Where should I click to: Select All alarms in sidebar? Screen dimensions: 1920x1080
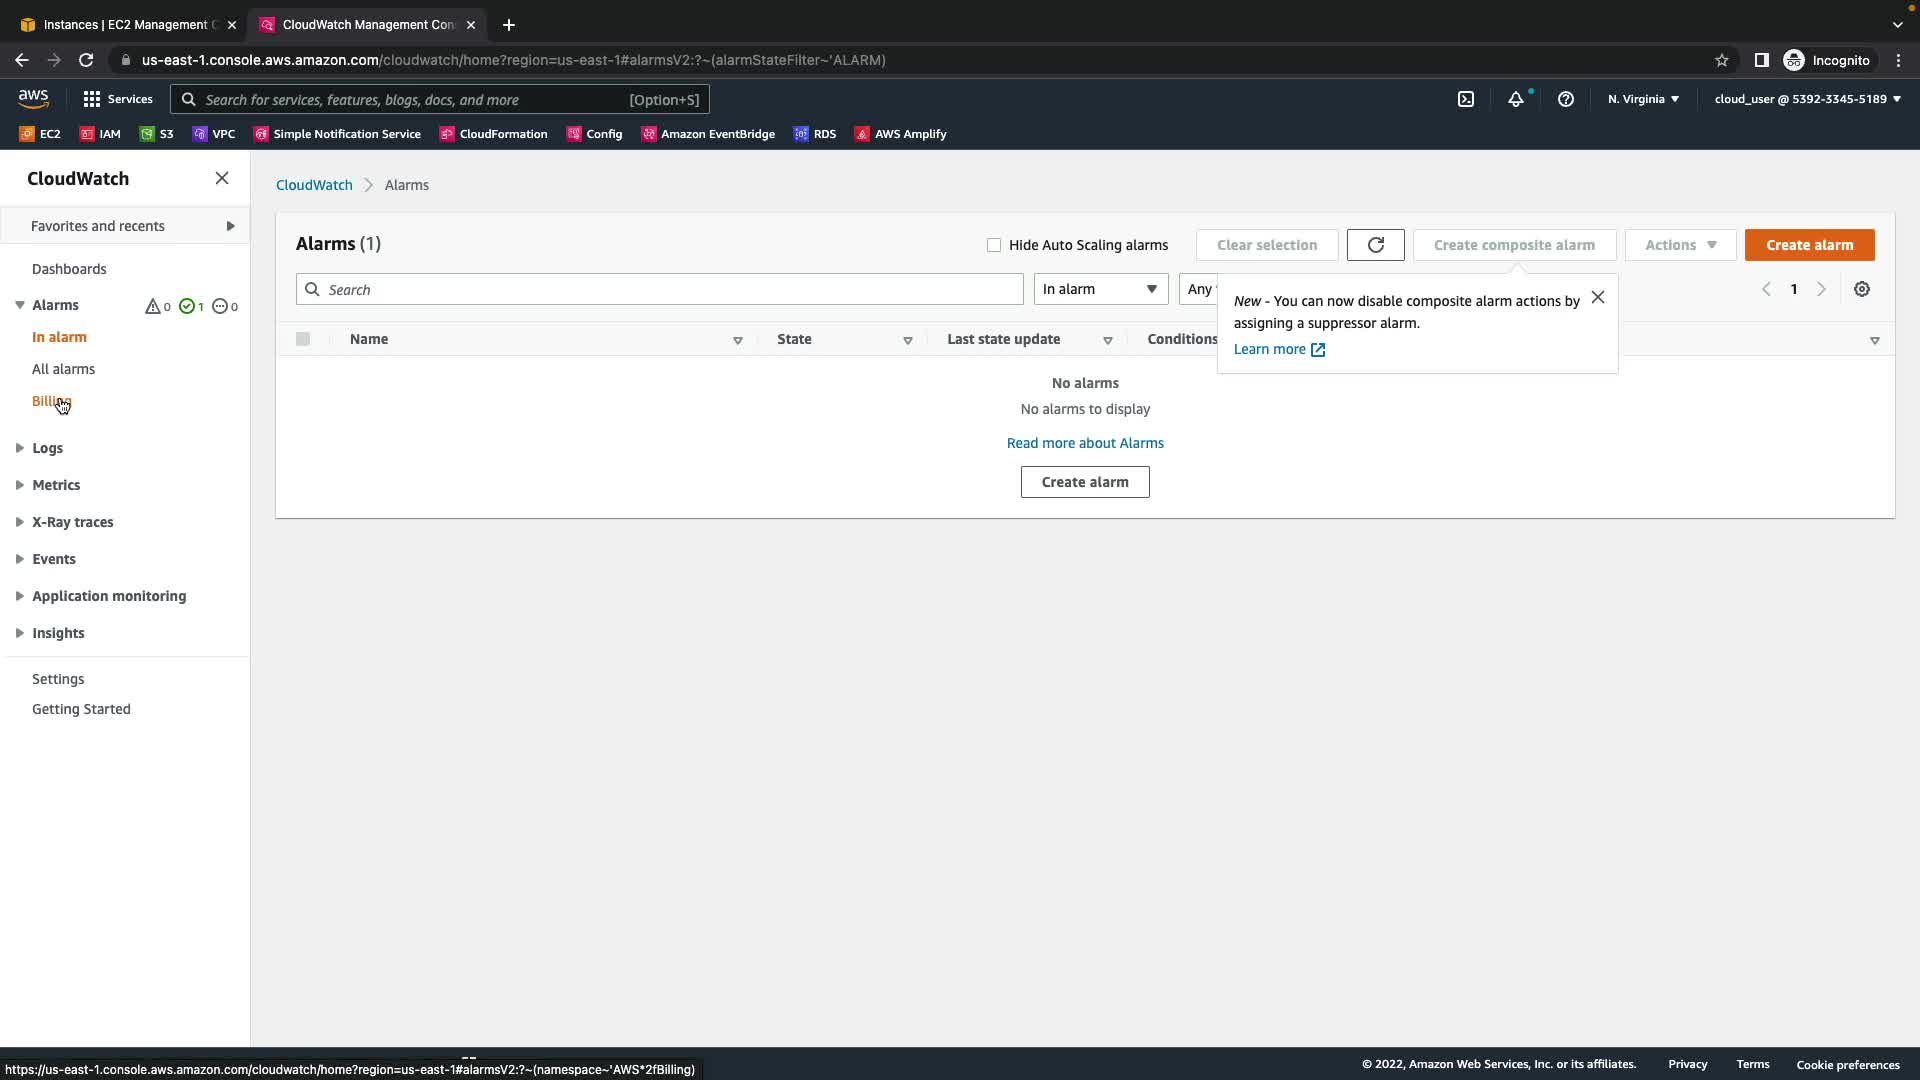[x=63, y=369]
